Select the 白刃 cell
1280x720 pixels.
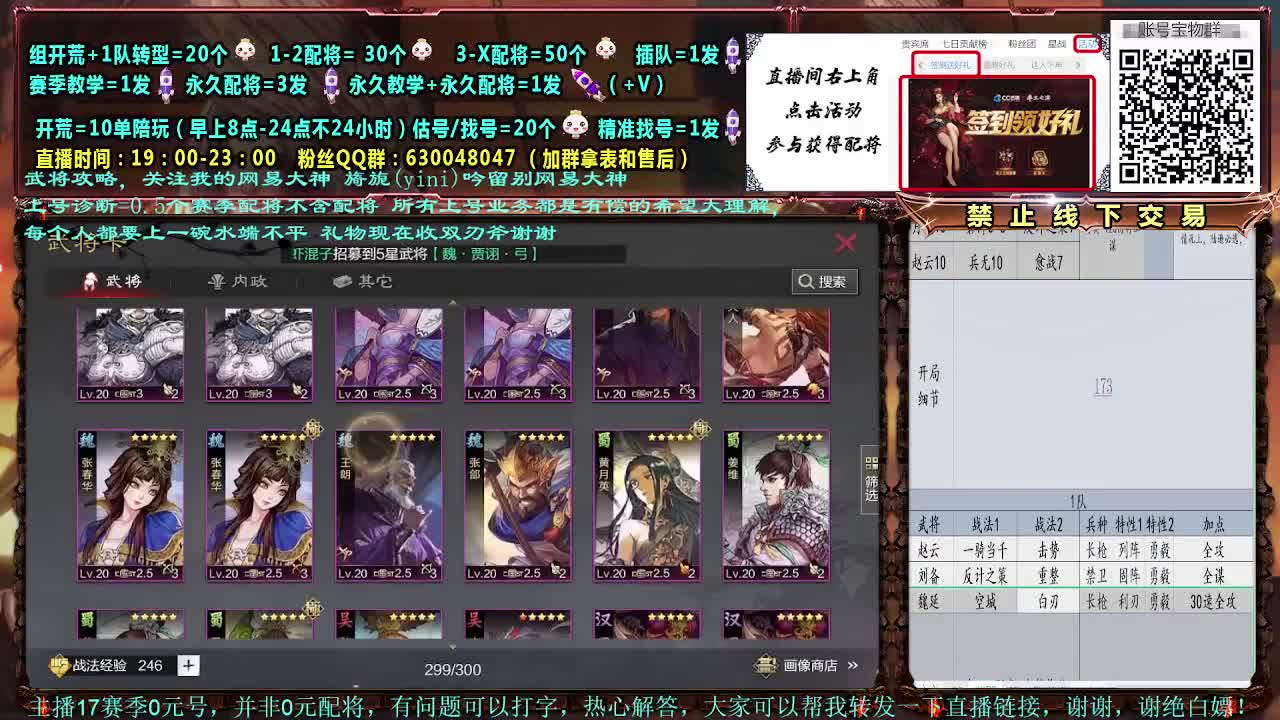point(1048,601)
